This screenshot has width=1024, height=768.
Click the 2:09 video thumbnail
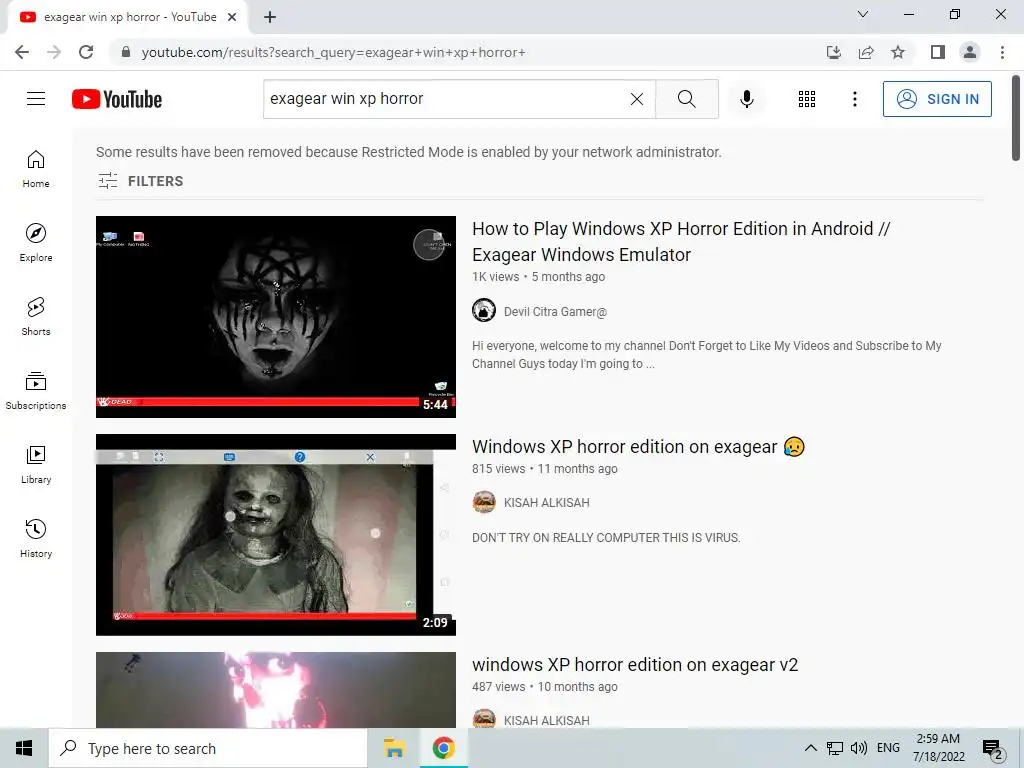276,535
